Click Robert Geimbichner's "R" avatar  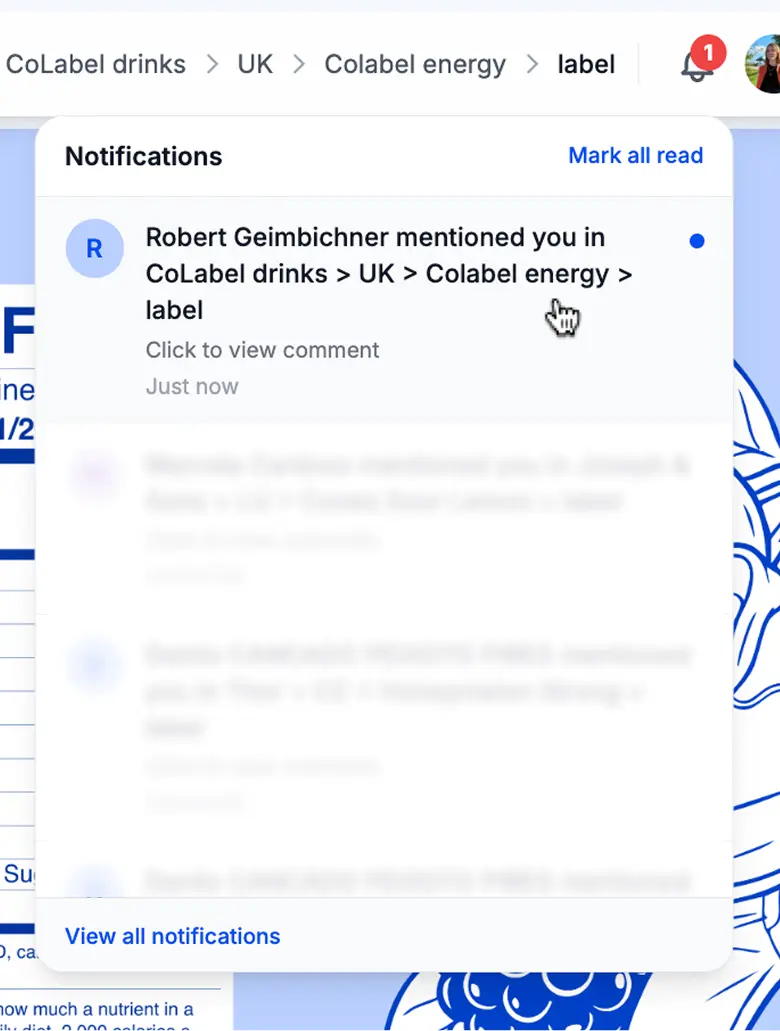(94, 249)
